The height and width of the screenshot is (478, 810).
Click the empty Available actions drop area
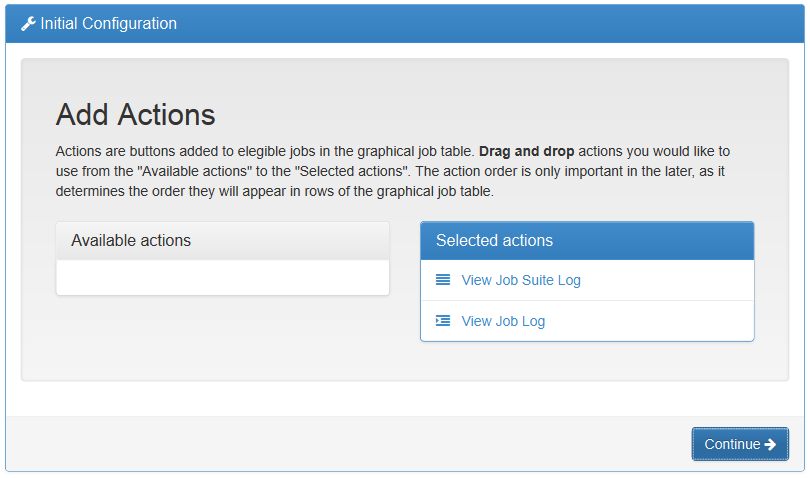pyautogui.click(x=222, y=277)
